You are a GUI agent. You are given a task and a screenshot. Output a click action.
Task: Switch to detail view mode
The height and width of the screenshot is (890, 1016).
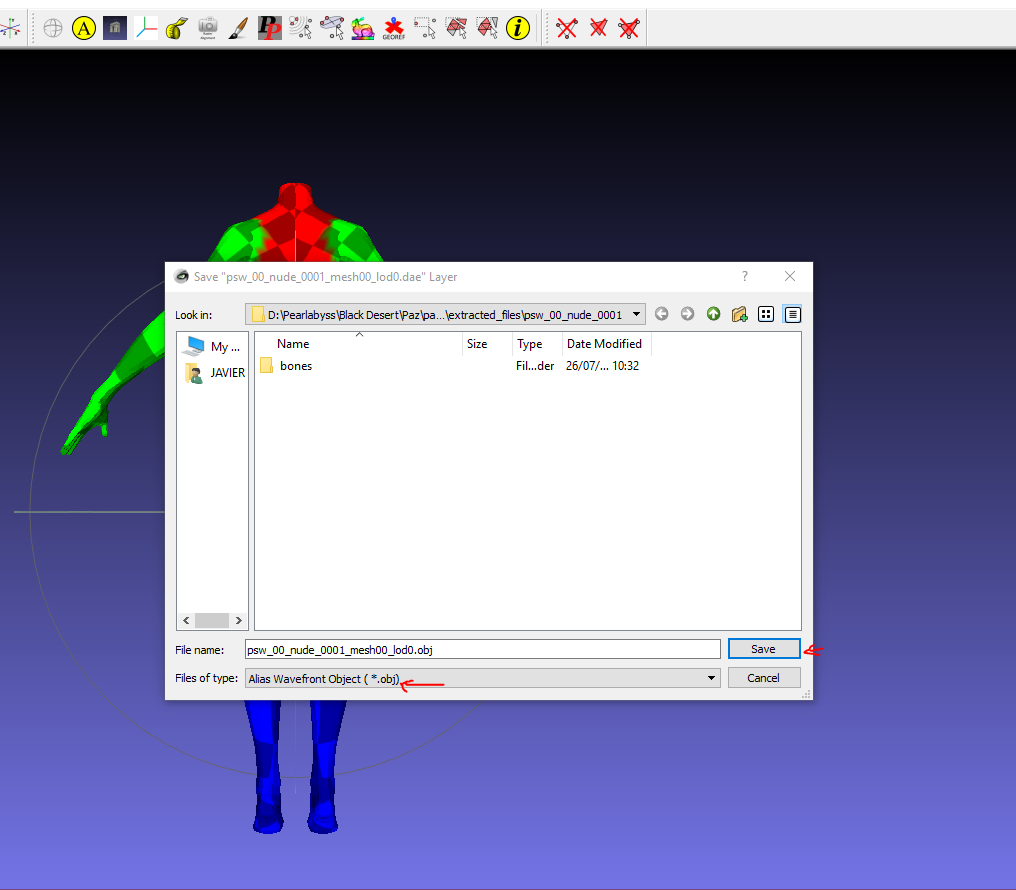point(792,314)
